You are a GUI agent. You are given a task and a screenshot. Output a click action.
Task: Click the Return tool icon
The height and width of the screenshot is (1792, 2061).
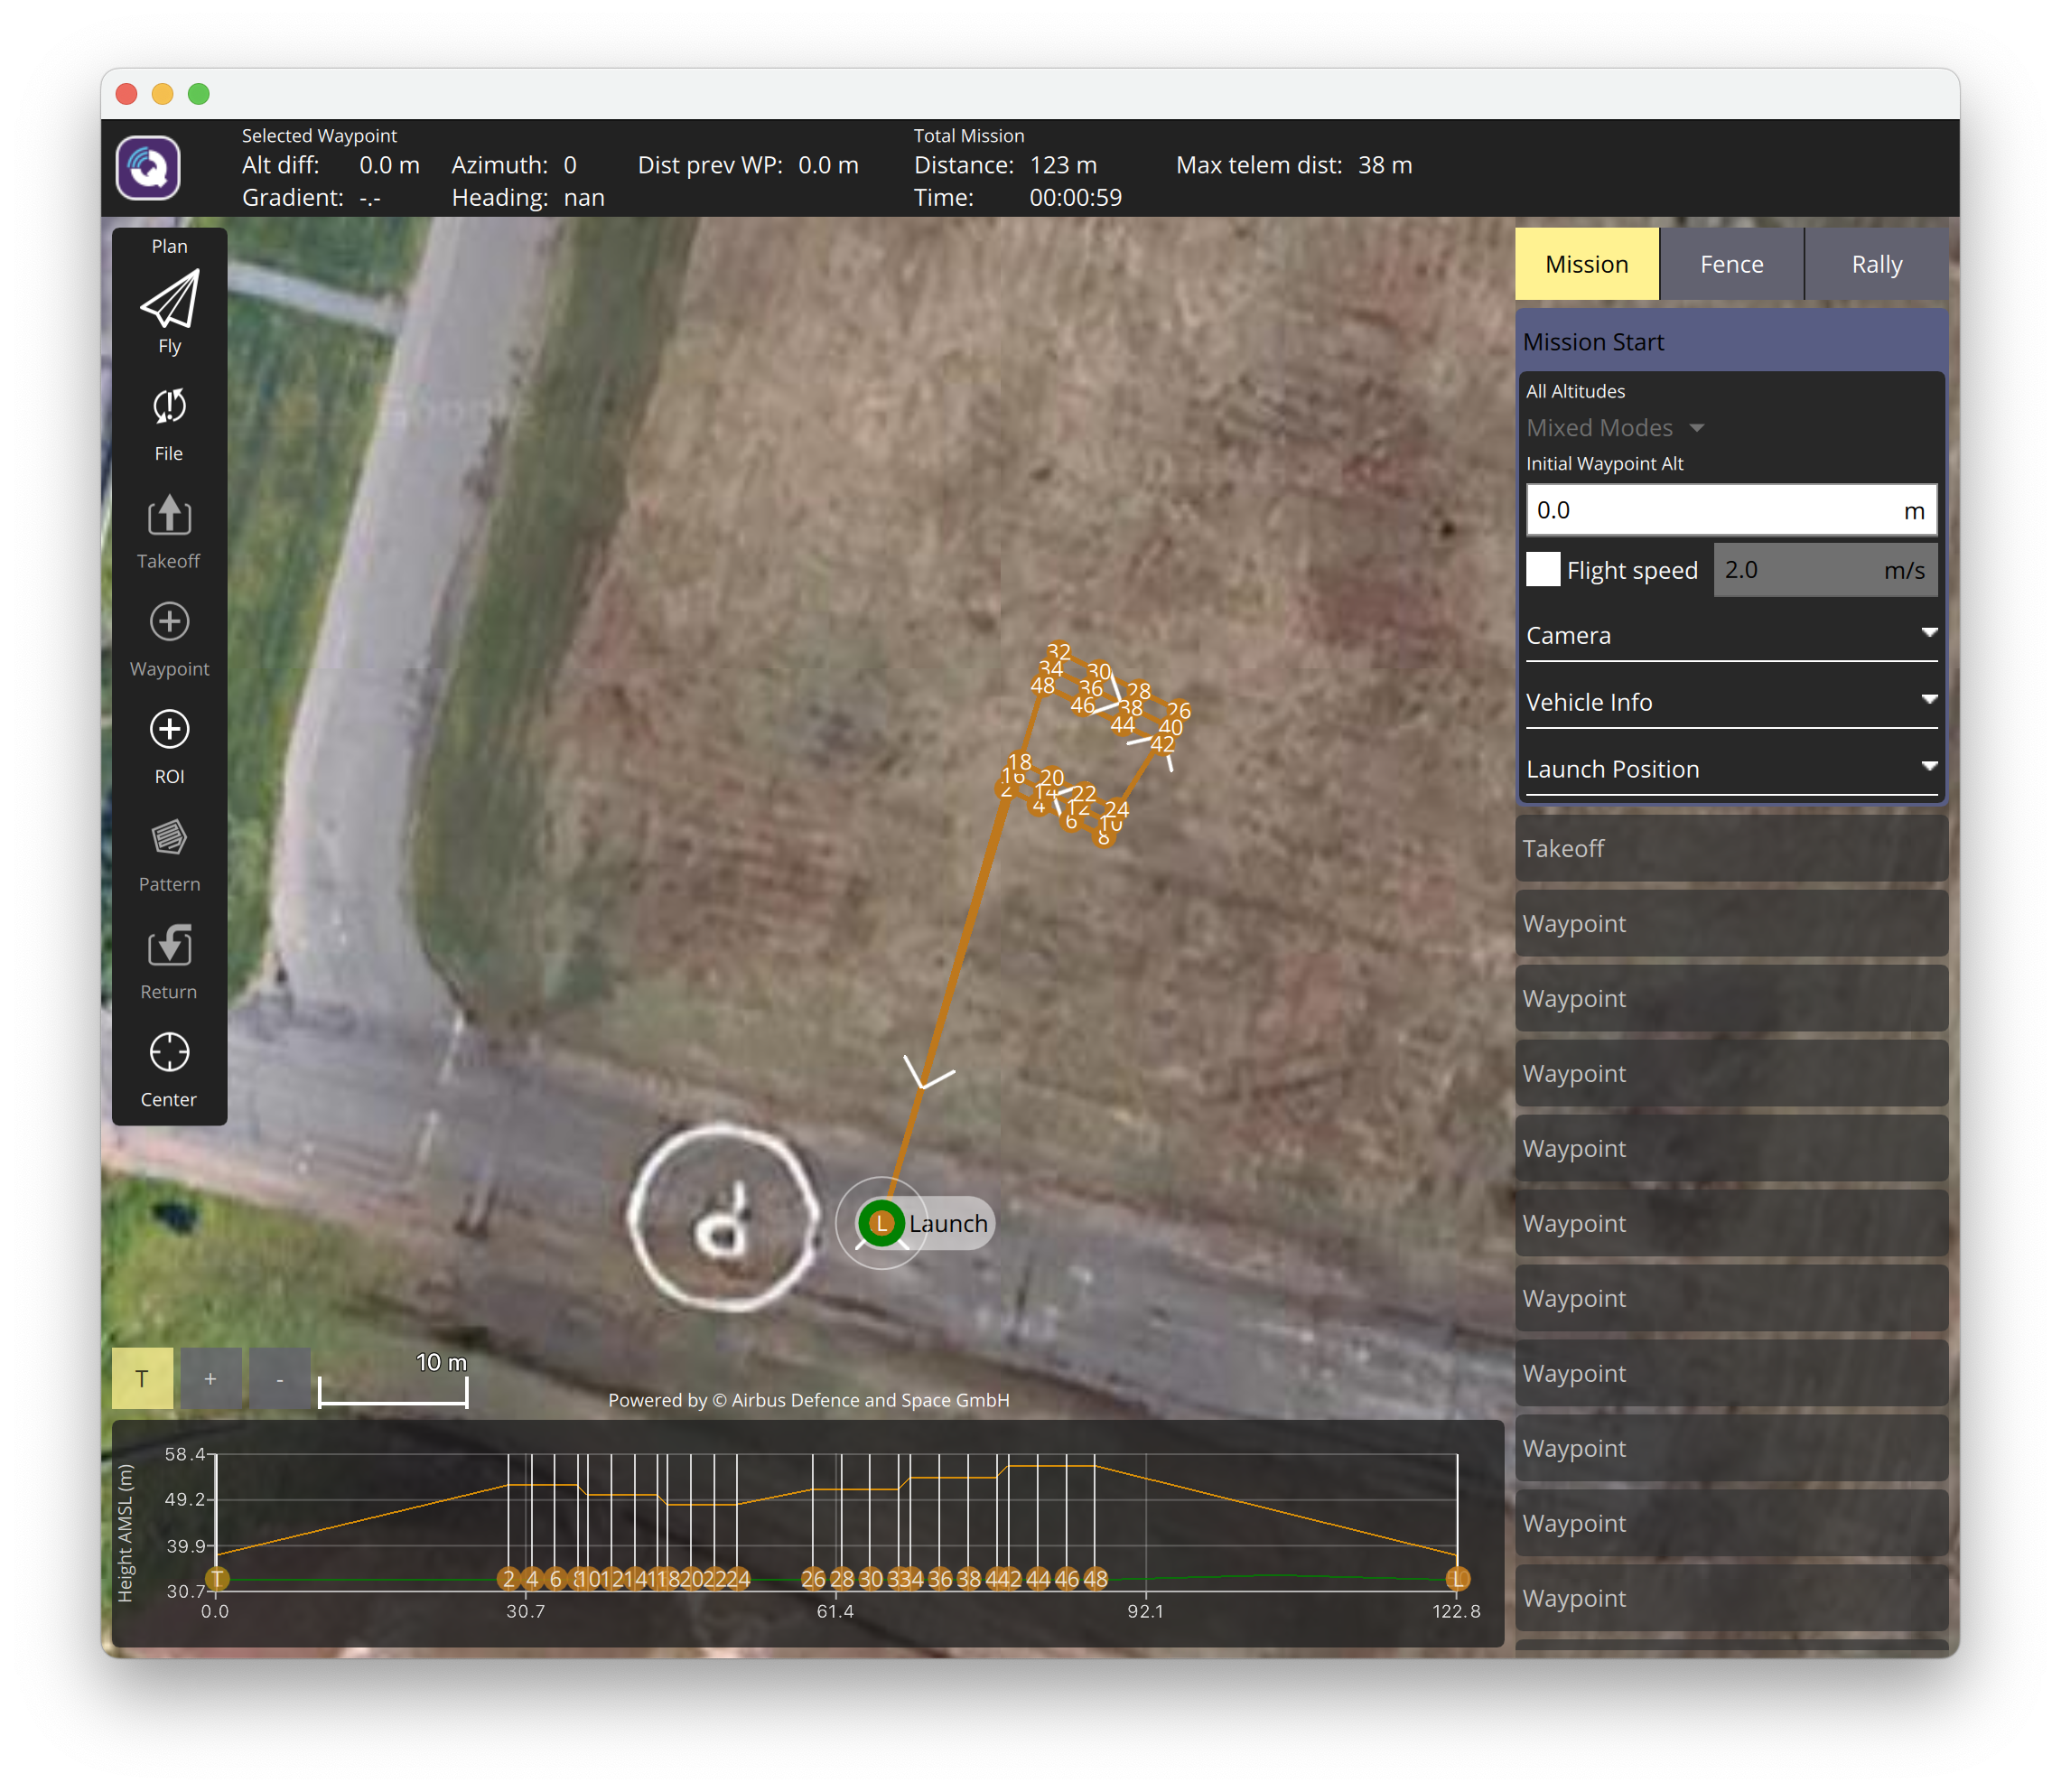pos(169,946)
